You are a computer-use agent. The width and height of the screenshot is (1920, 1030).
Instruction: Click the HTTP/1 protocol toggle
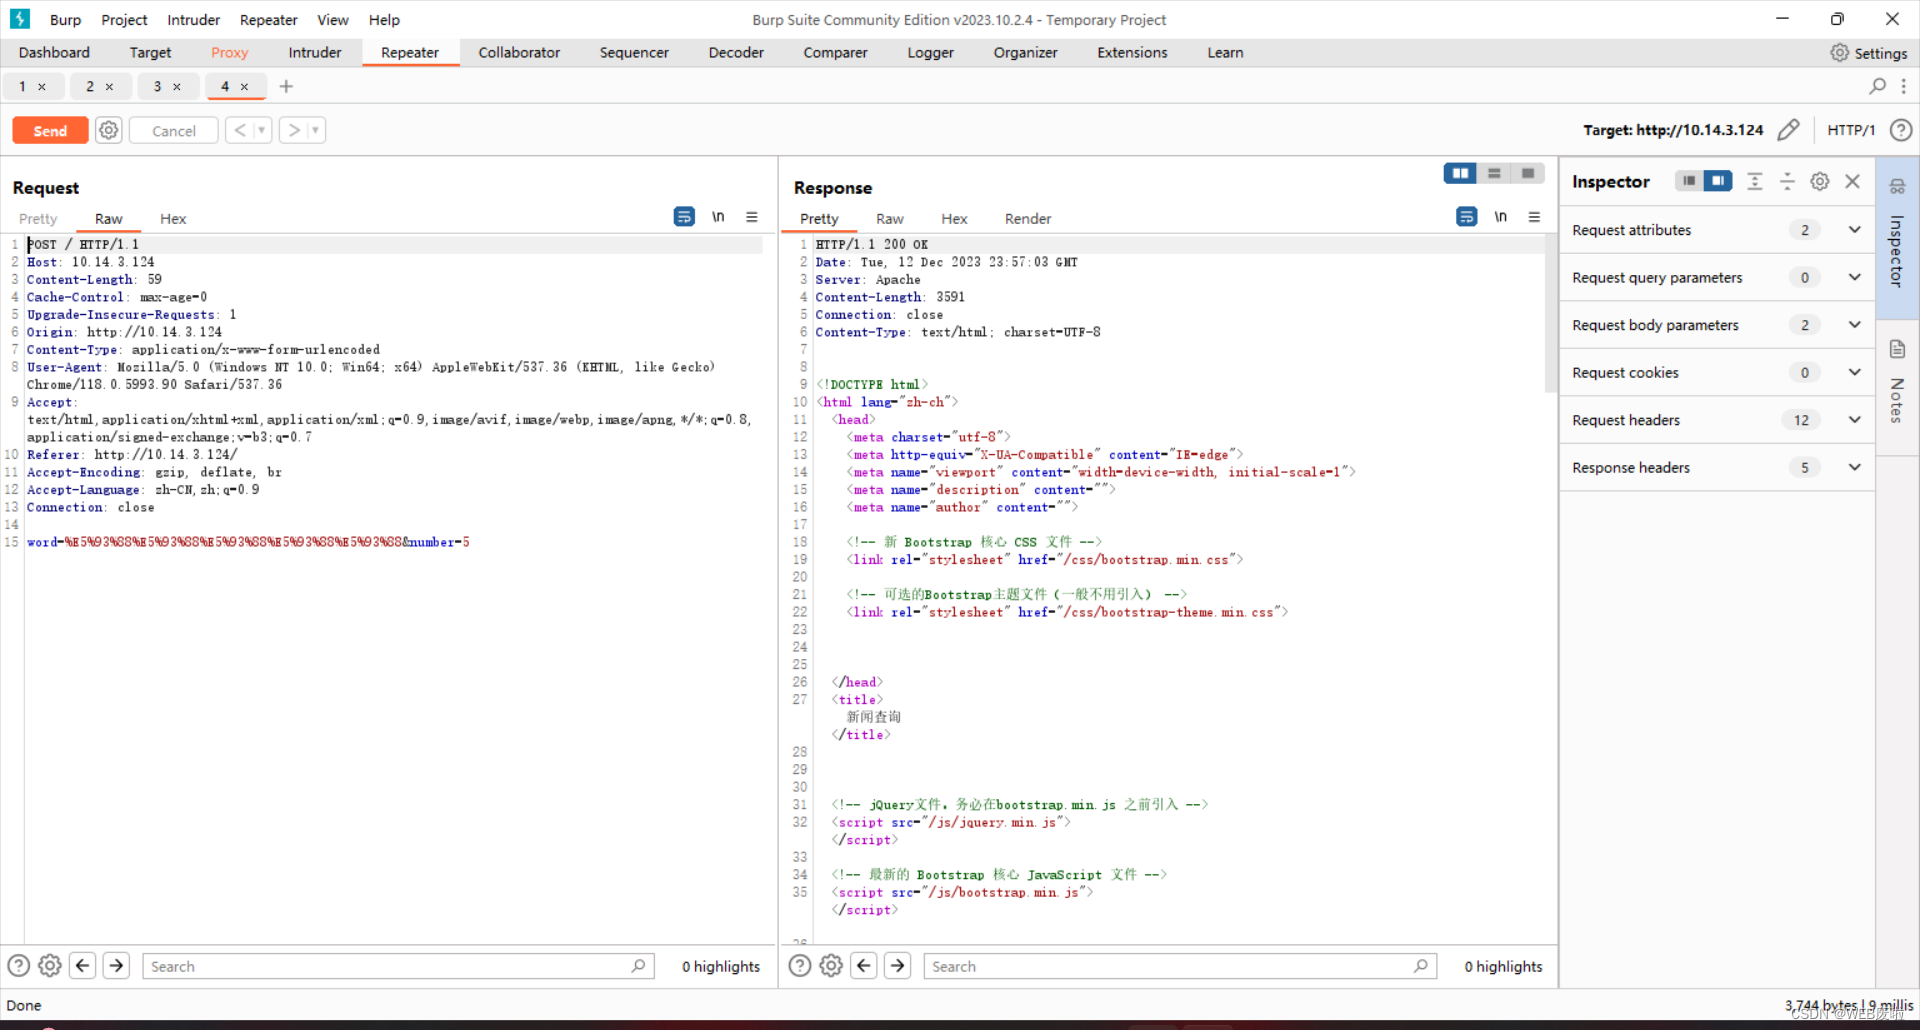tap(1851, 130)
